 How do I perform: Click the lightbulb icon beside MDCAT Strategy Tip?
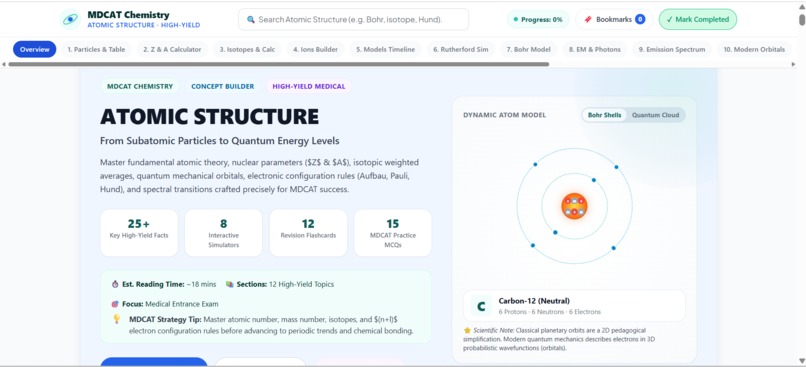[x=117, y=319]
